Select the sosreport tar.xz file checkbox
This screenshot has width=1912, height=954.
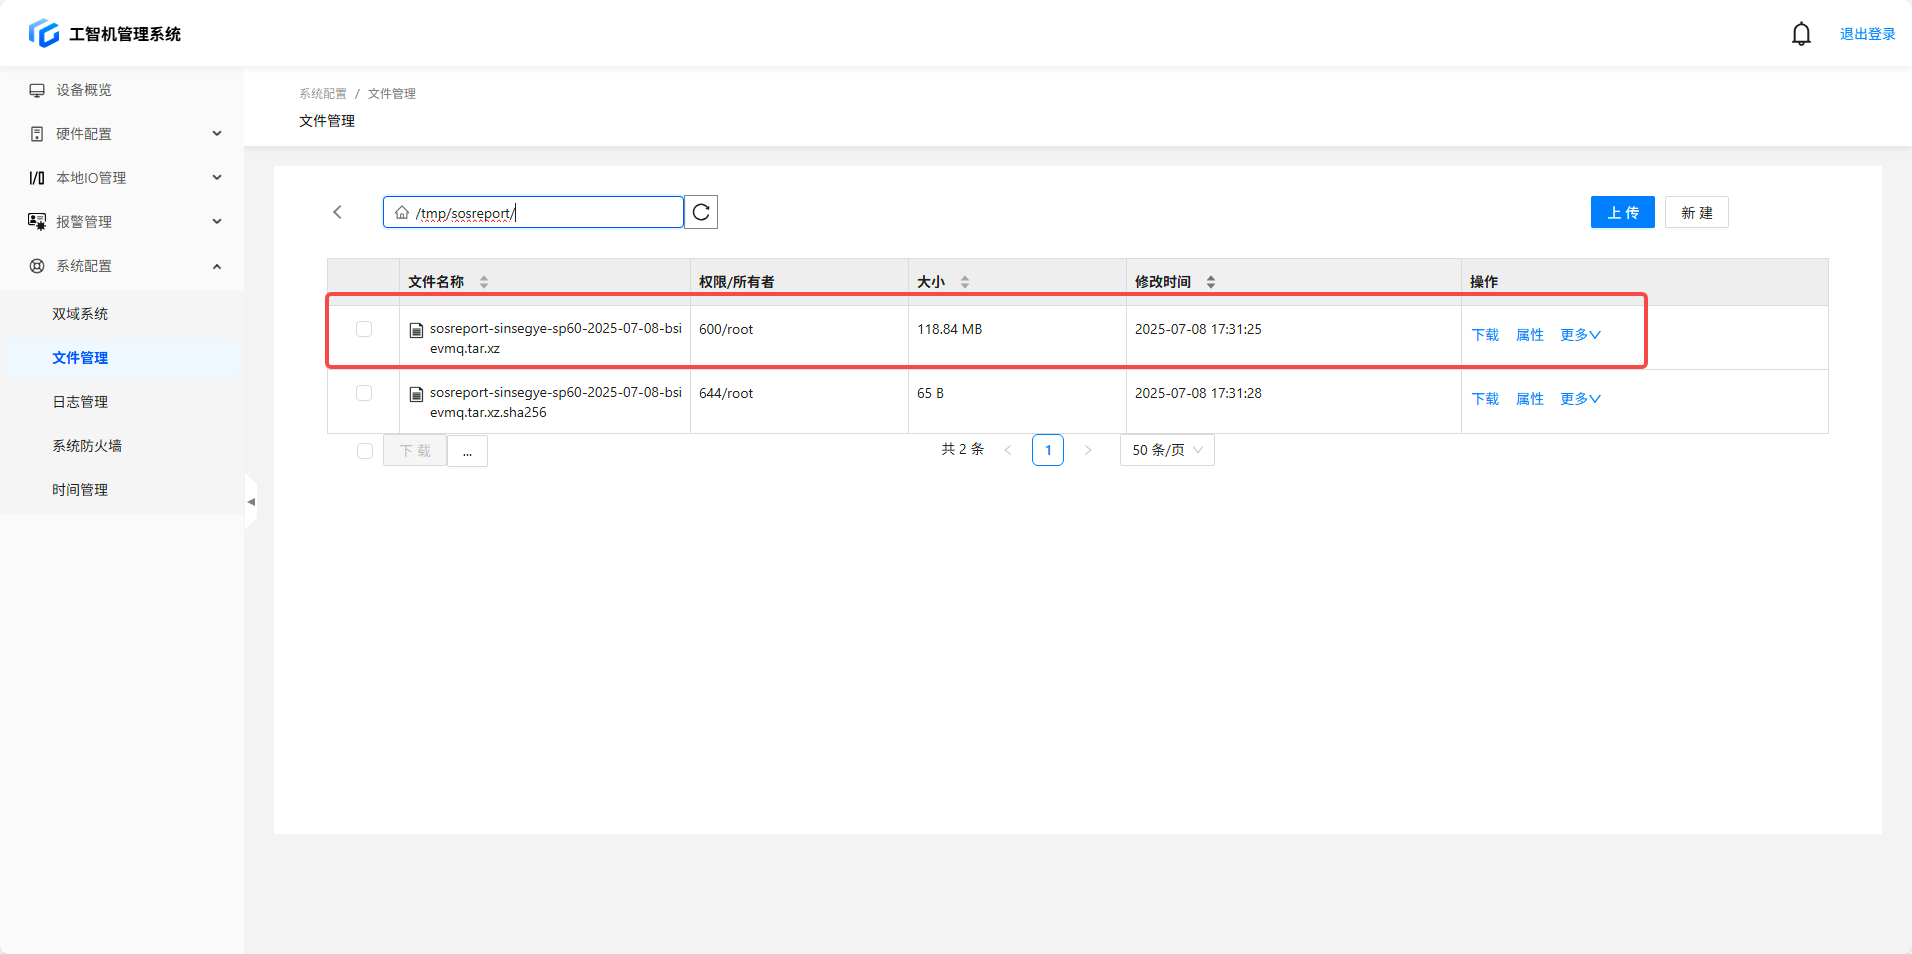[x=364, y=329]
